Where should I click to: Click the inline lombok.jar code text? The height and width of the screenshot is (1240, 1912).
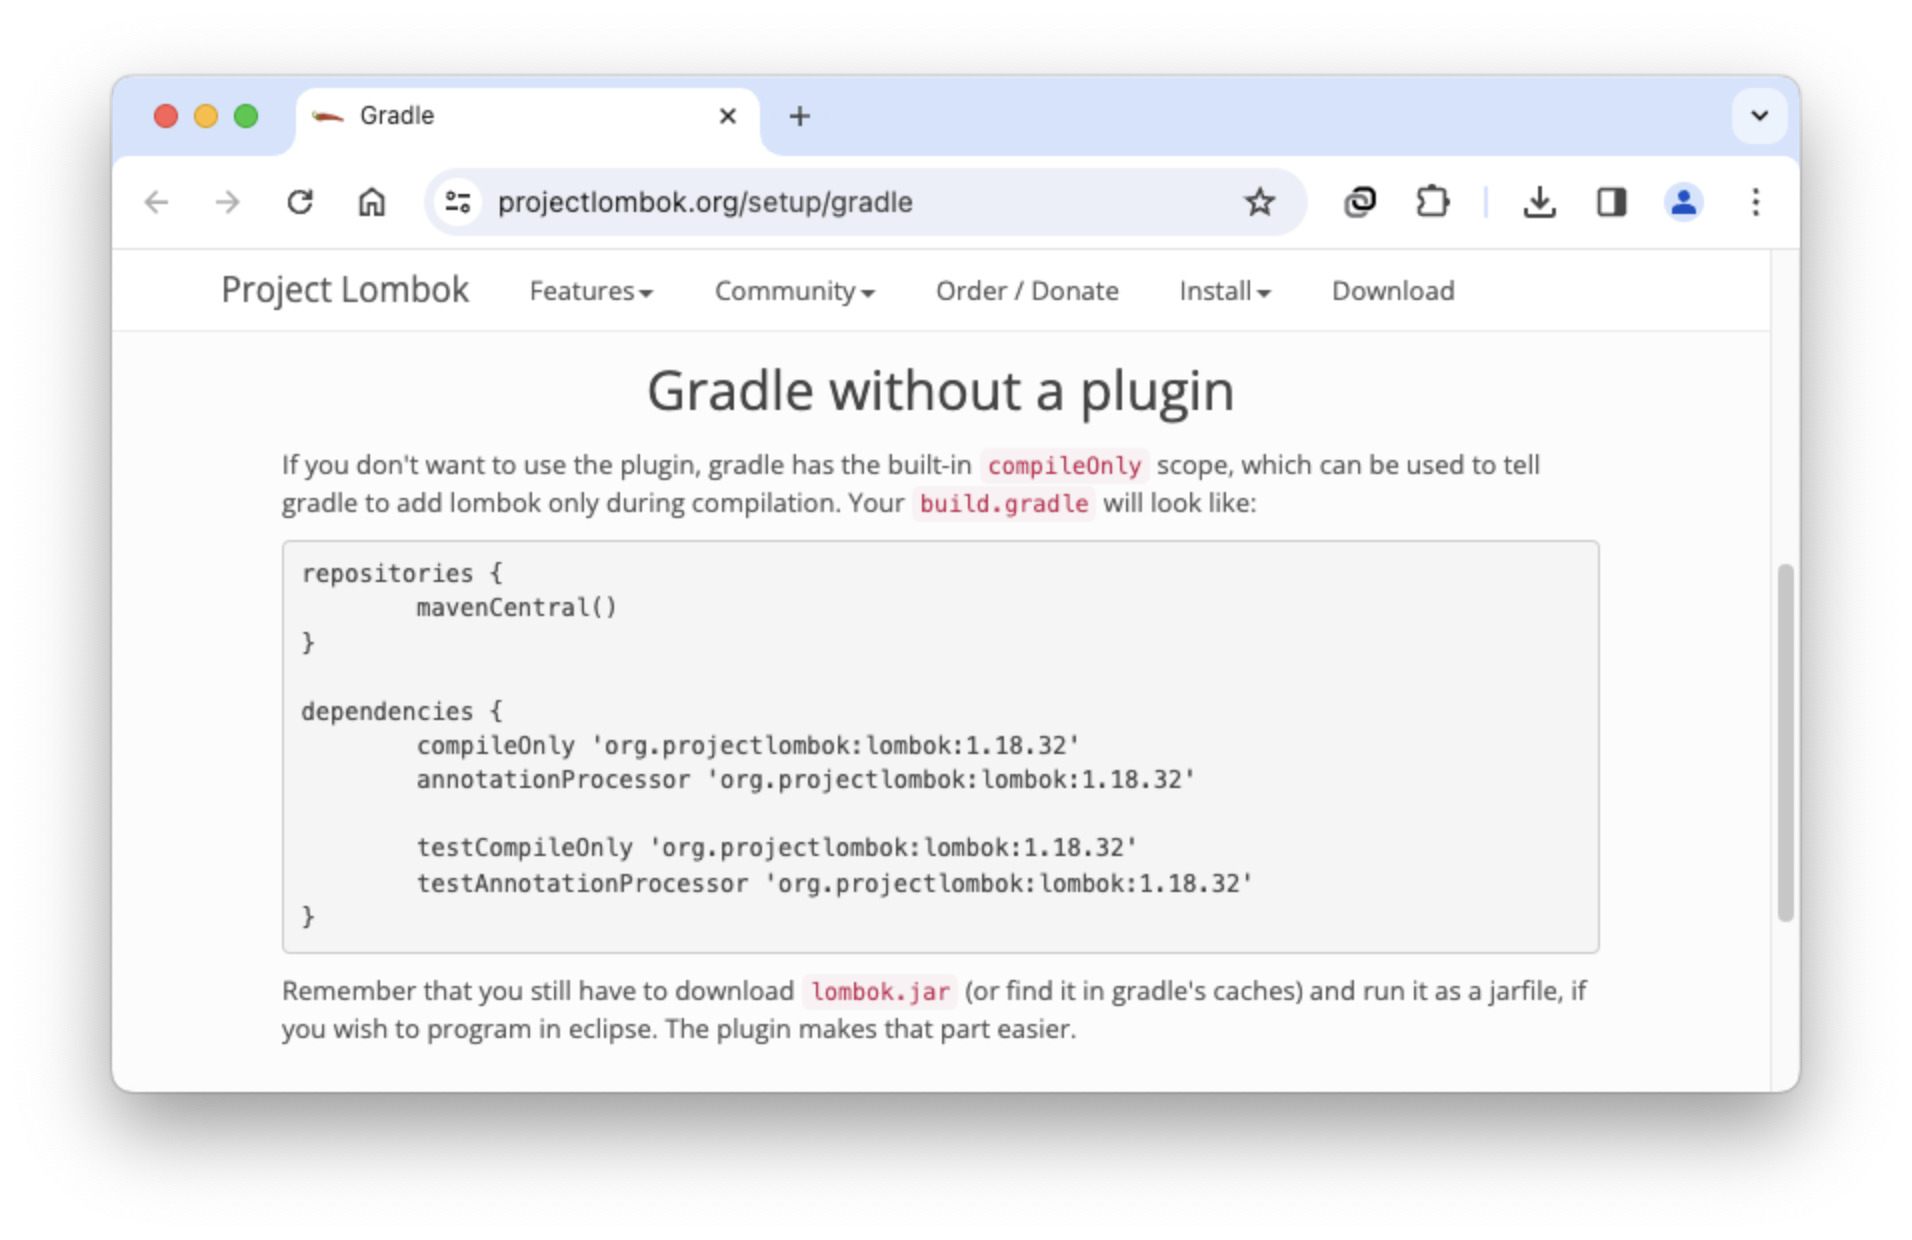click(880, 992)
